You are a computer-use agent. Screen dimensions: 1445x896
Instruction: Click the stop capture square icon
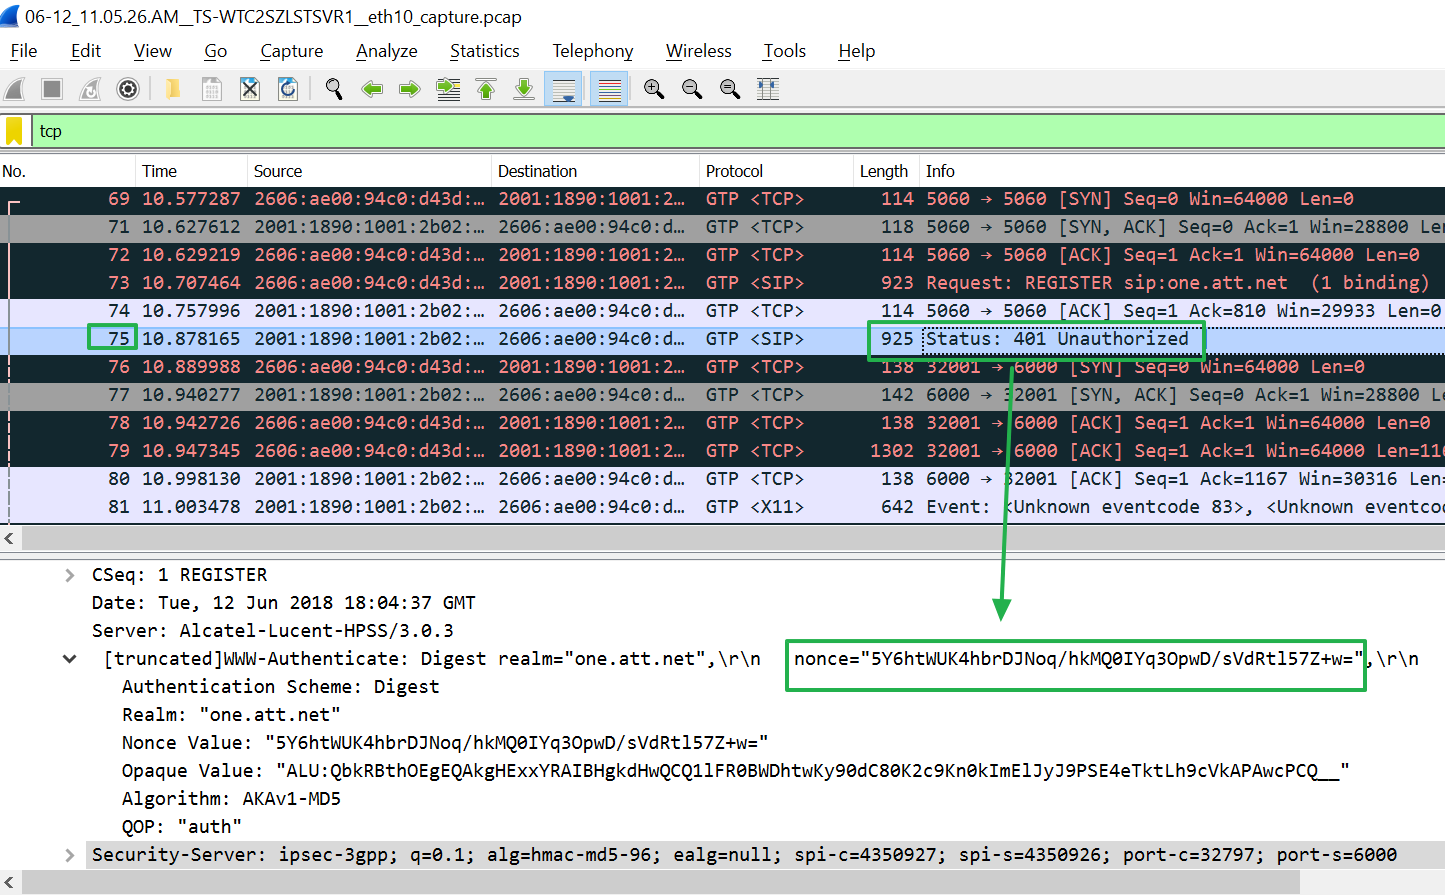(x=52, y=89)
